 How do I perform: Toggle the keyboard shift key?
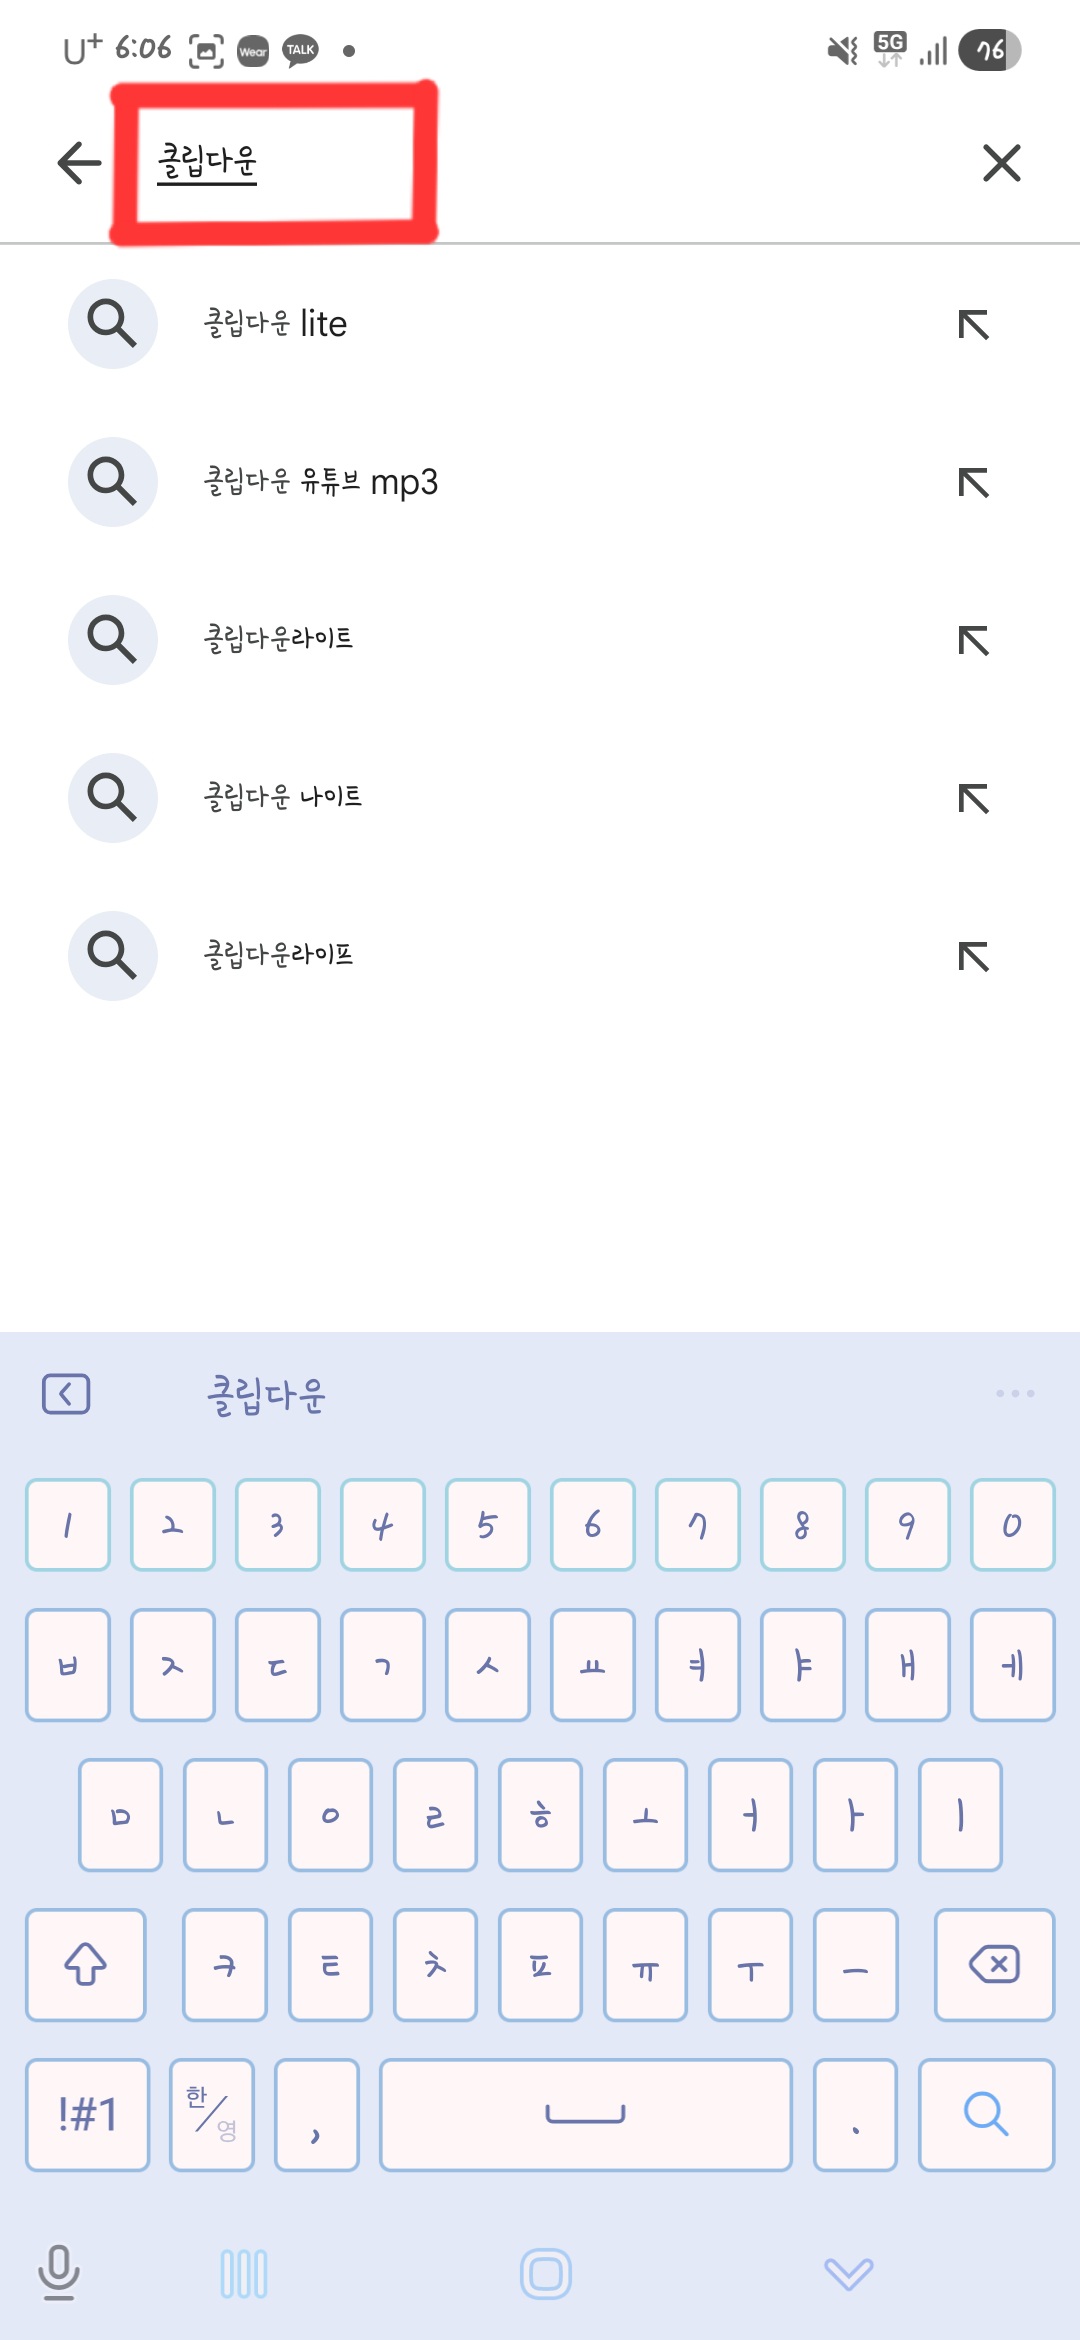[x=86, y=1964]
